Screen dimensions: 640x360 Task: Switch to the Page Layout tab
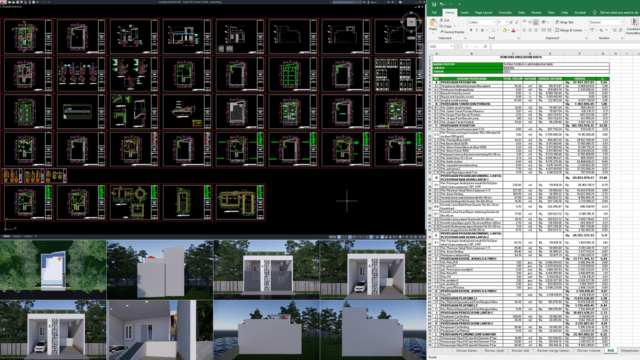pos(484,13)
